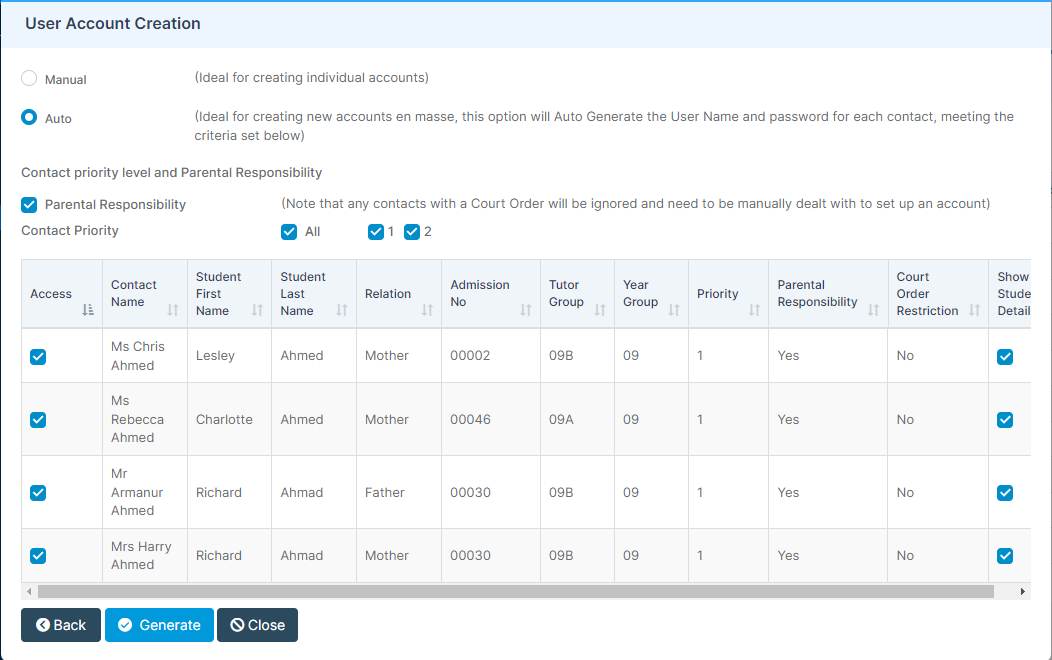Click the horizontal scrollbar right arrow

[1022, 592]
